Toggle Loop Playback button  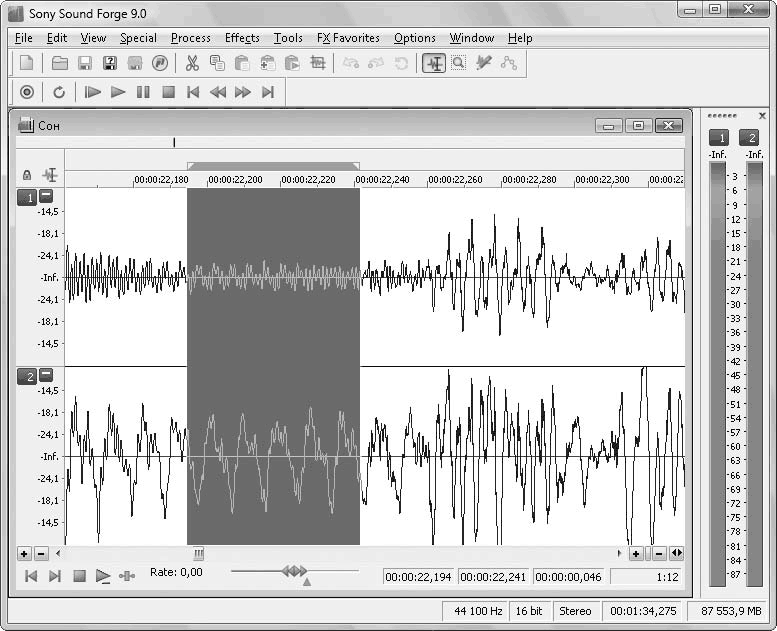pyautogui.click(x=59, y=92)
